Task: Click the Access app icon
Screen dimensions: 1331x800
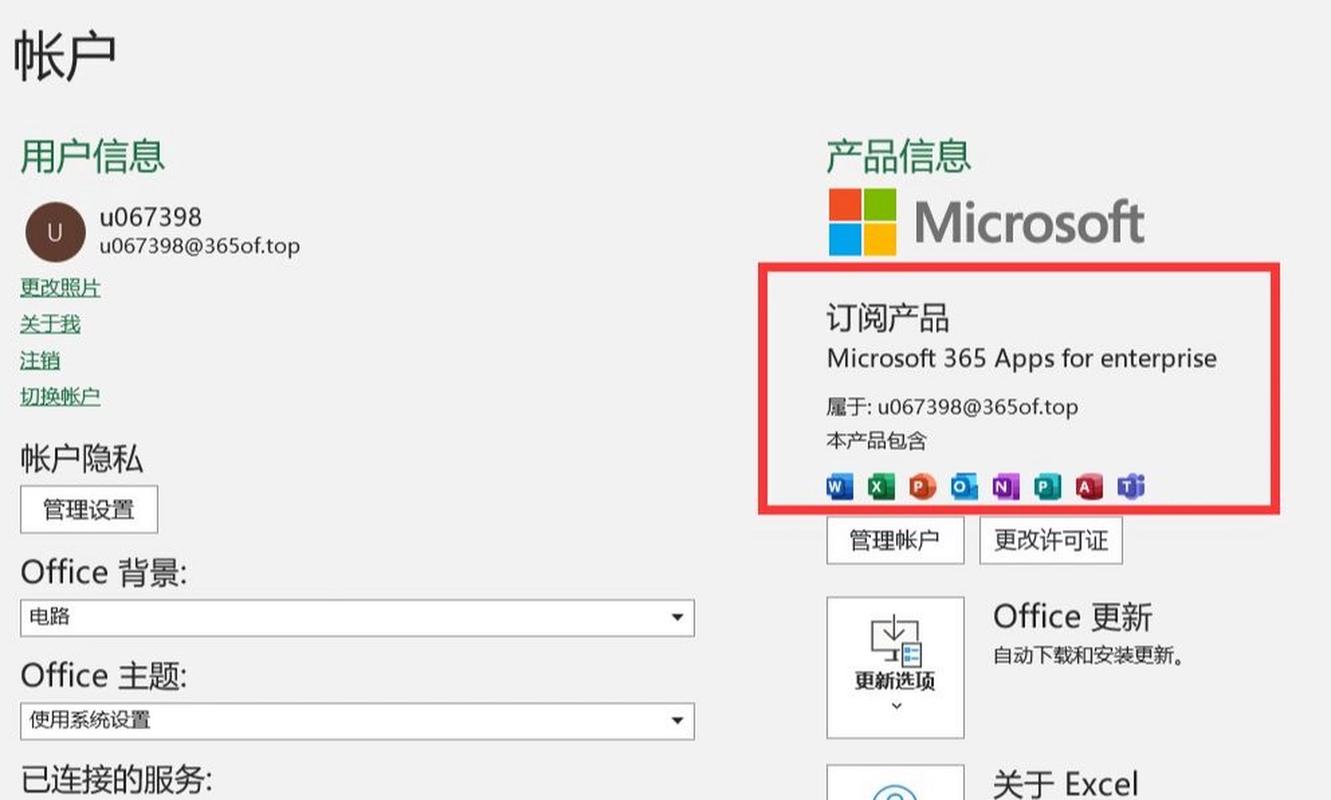Action: coord(1089,487)
